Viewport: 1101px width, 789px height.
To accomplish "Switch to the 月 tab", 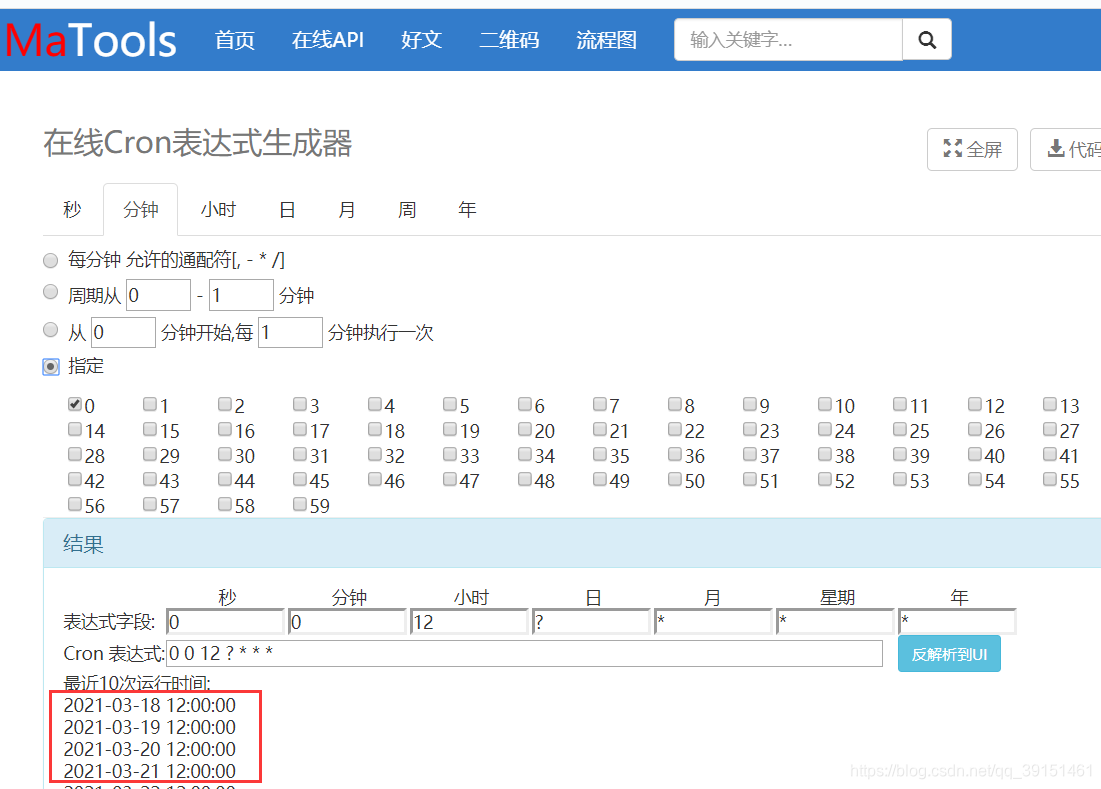I will [x=347, y=209].
